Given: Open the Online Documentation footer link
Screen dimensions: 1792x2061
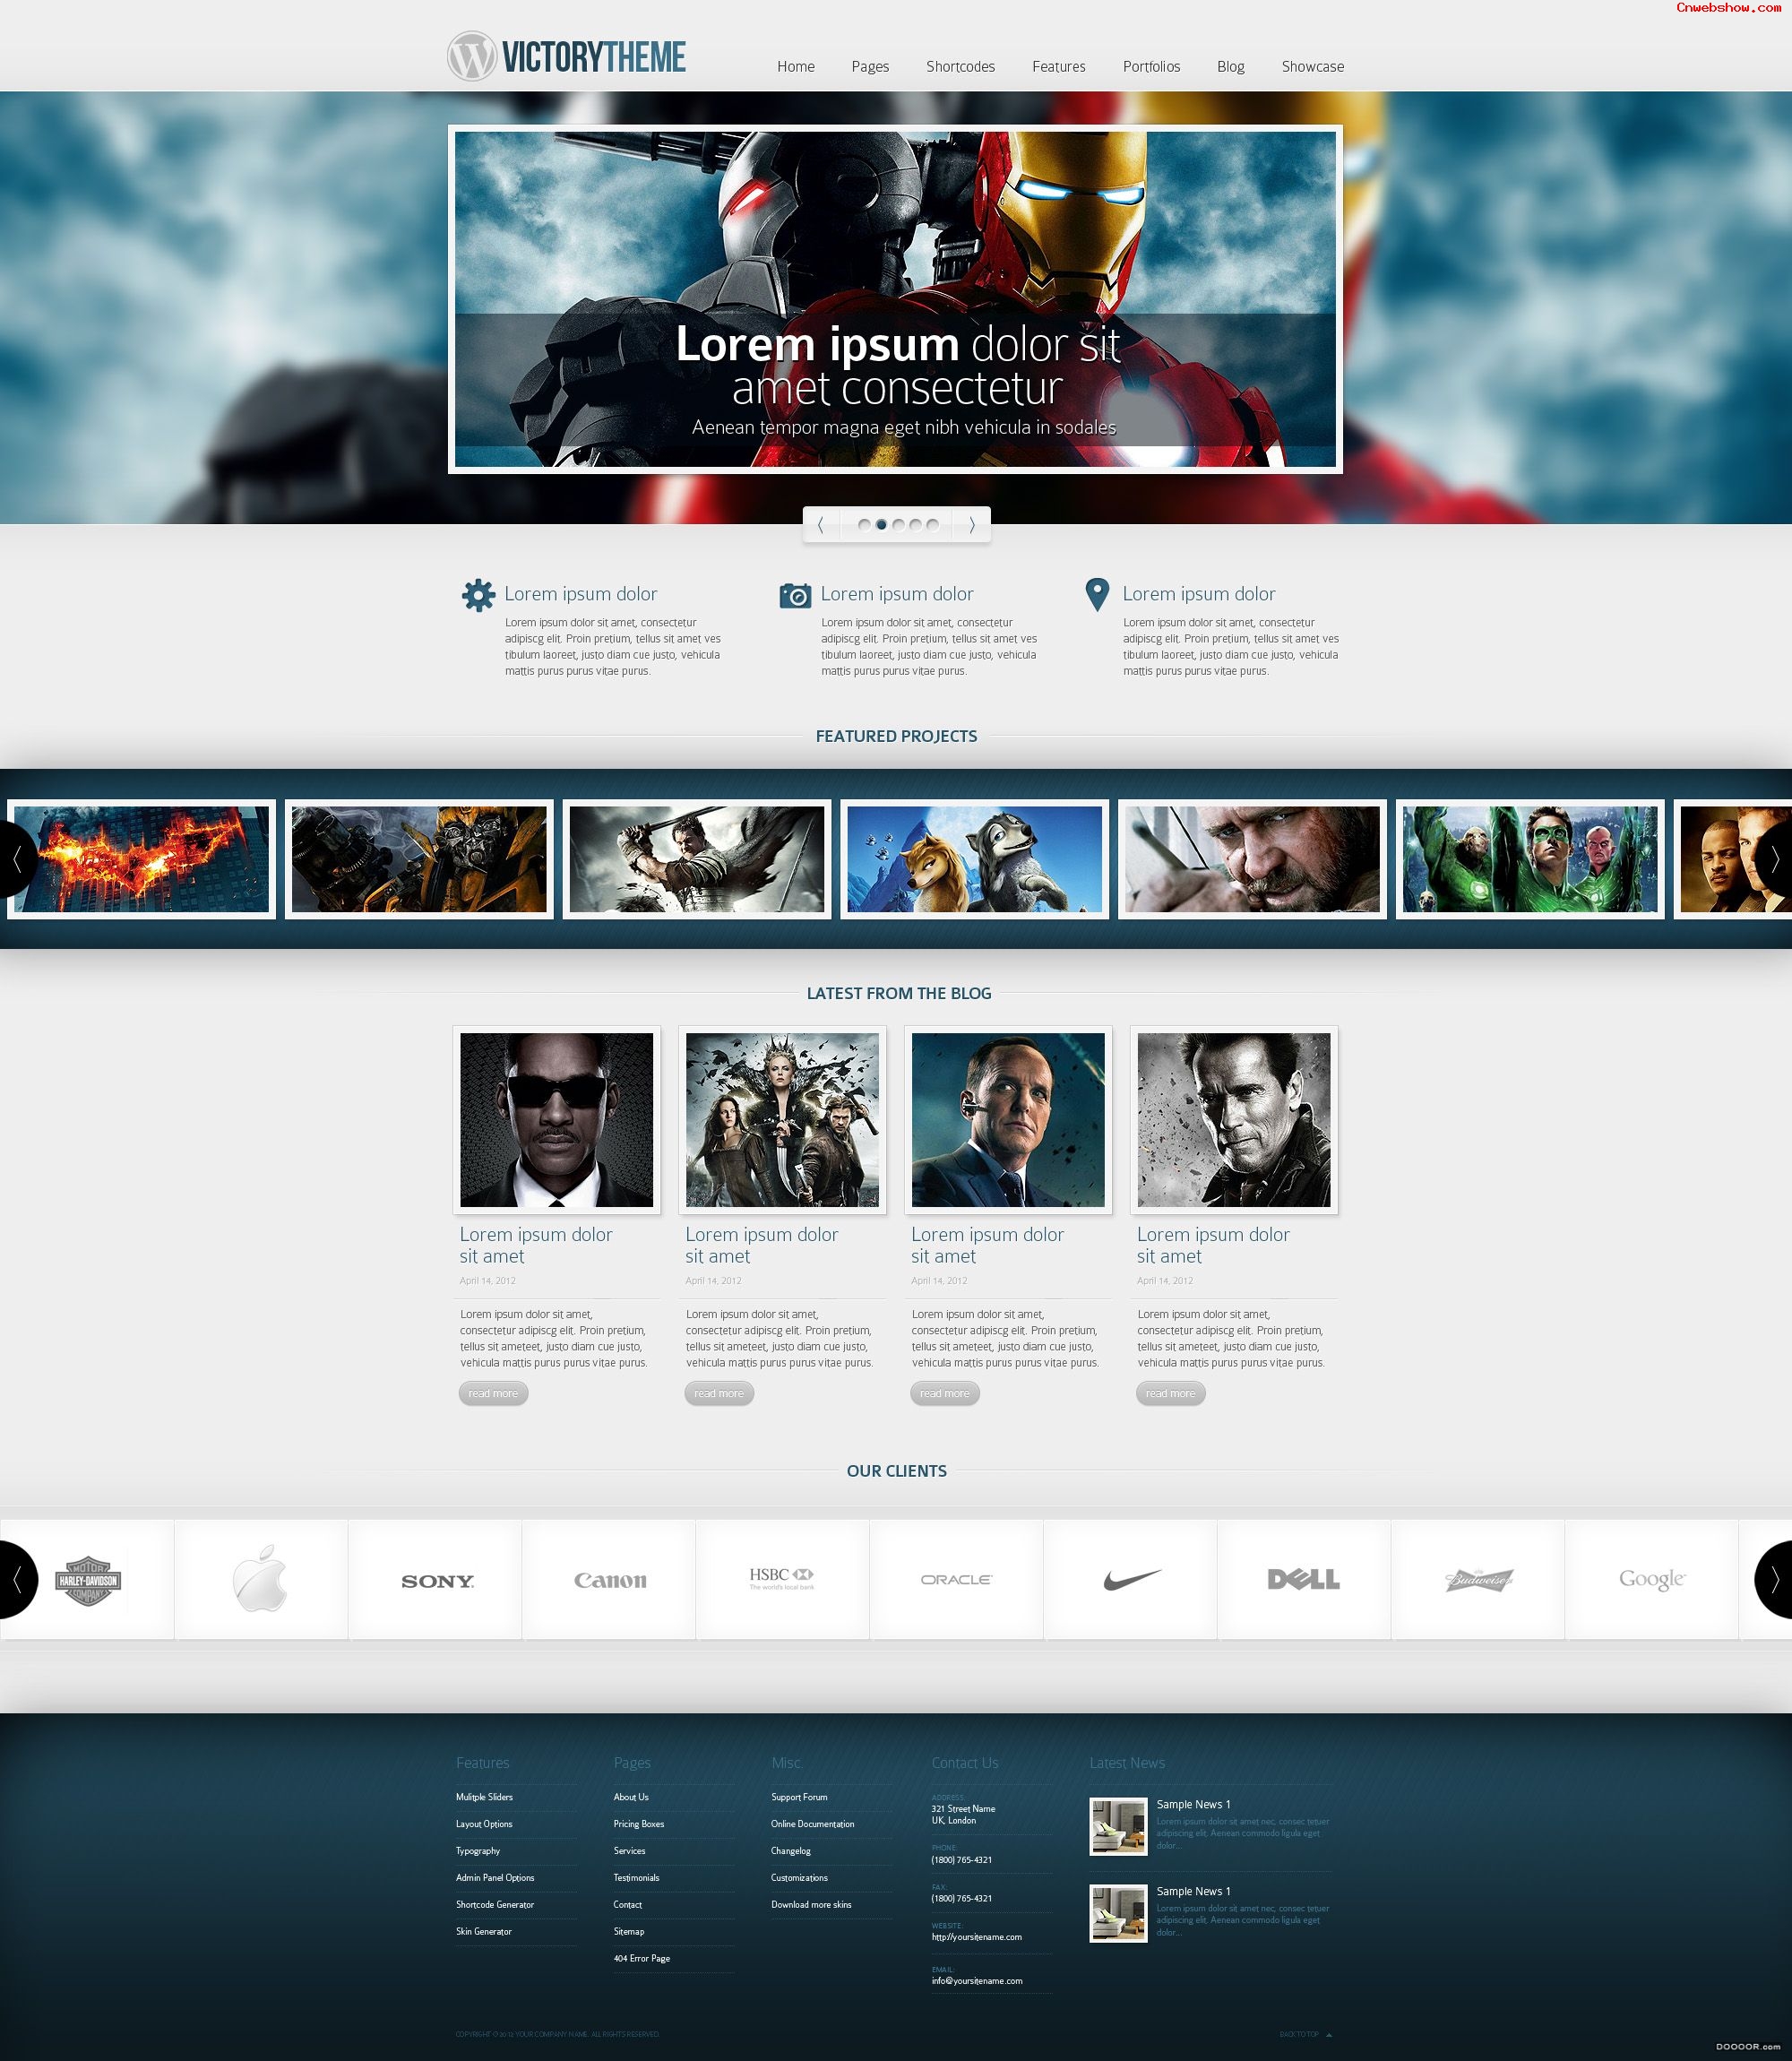Looking at the screenshot, I should click(812, 1824).
